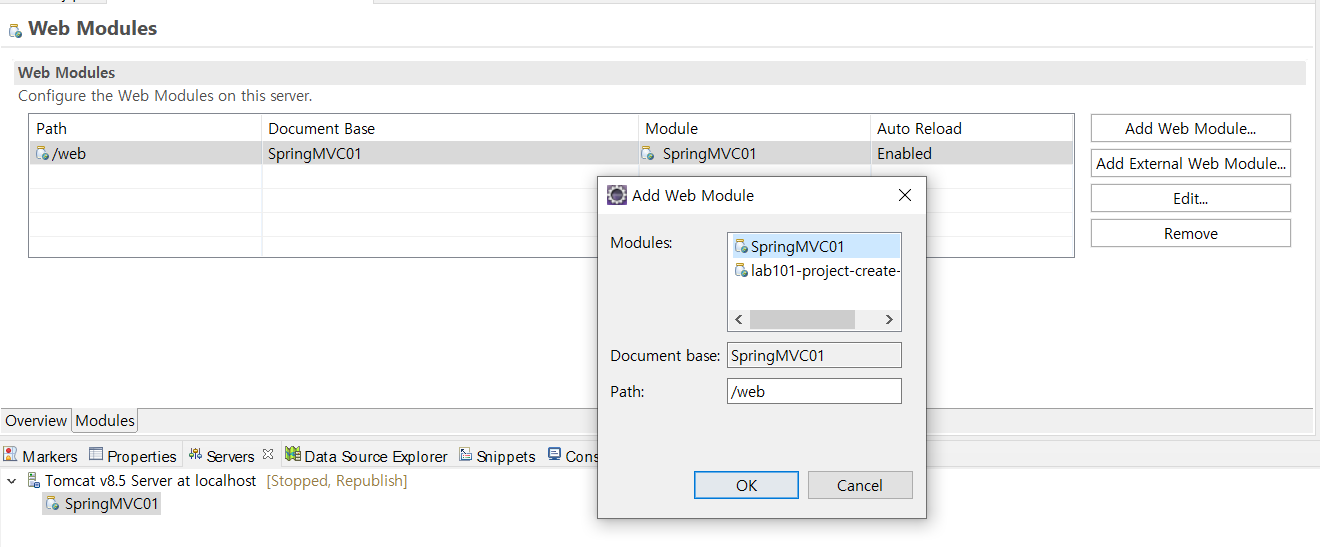Click the Properties tab icon

click(x=96, y=455)
